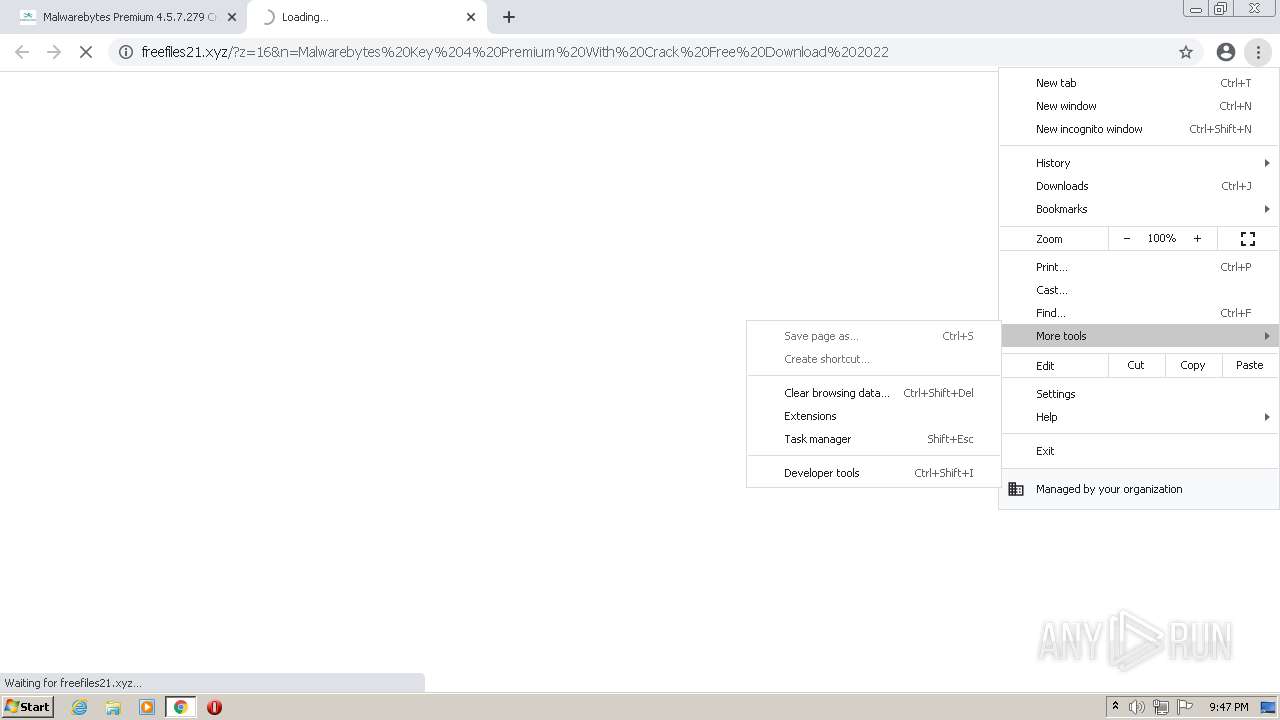1280x720 pixels.
Task: Expand the Help submenu
Action: click(x=1139, y=417)
